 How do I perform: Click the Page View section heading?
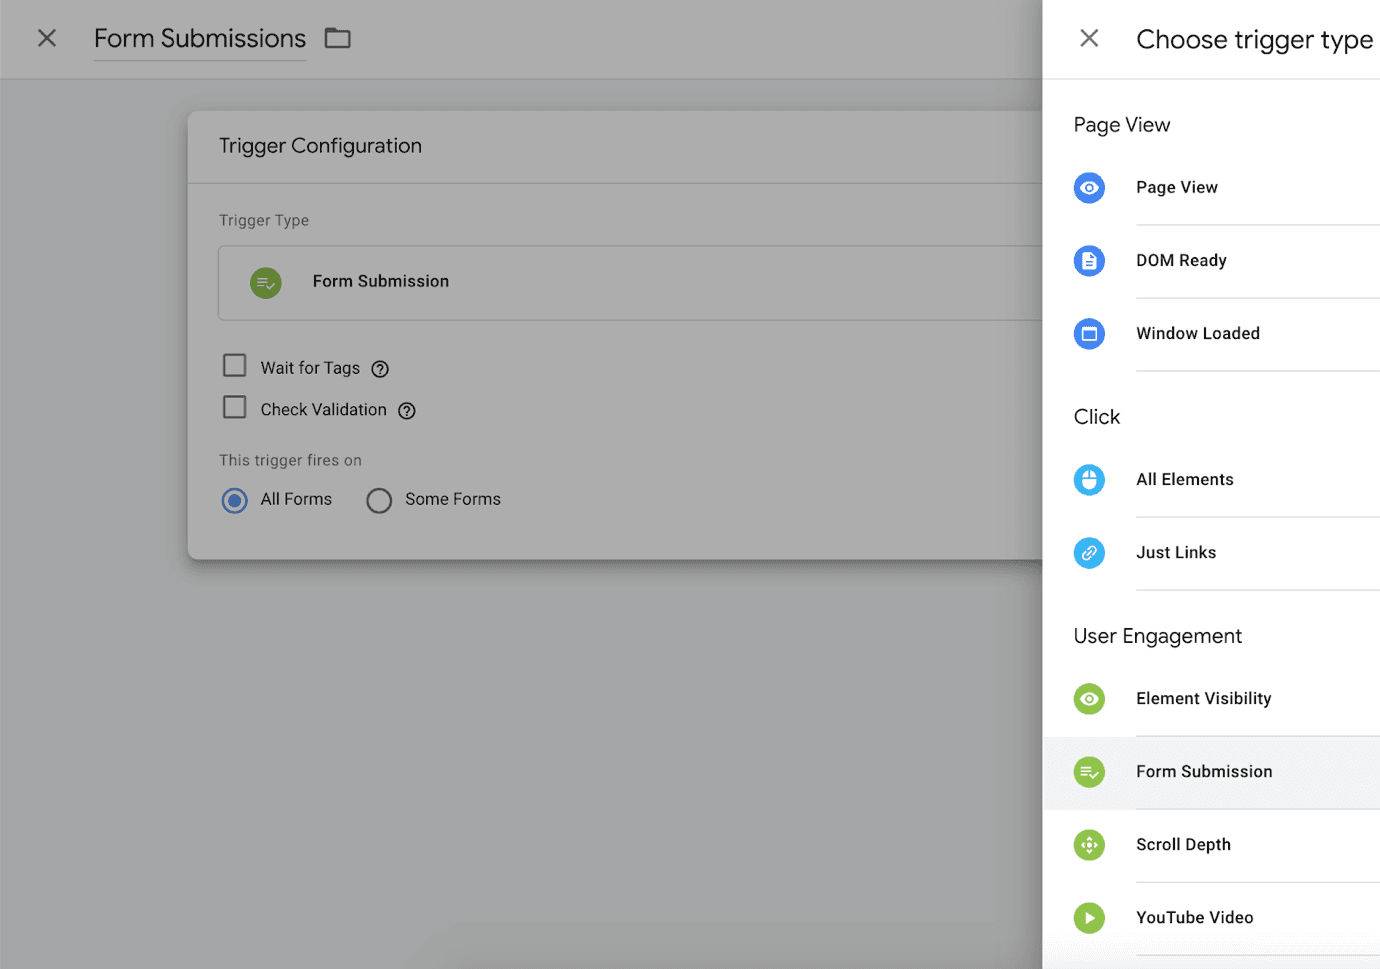pos(1121,125)
